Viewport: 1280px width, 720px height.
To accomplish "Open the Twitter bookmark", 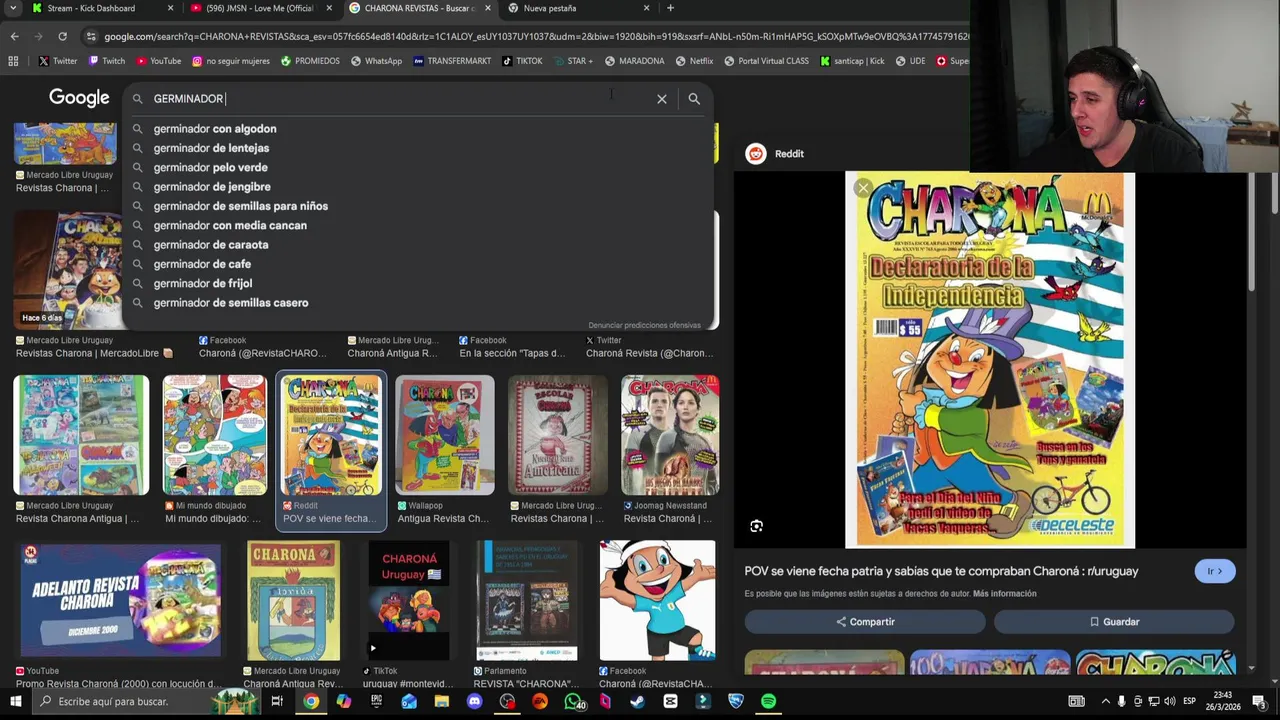I will point(57,61).
